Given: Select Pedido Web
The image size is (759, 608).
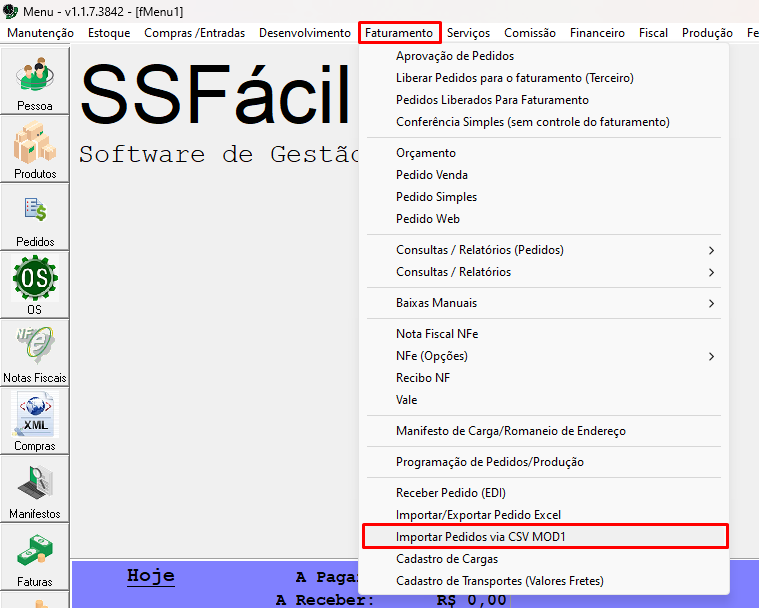Looking at the screenshot, I should (544, 219).
